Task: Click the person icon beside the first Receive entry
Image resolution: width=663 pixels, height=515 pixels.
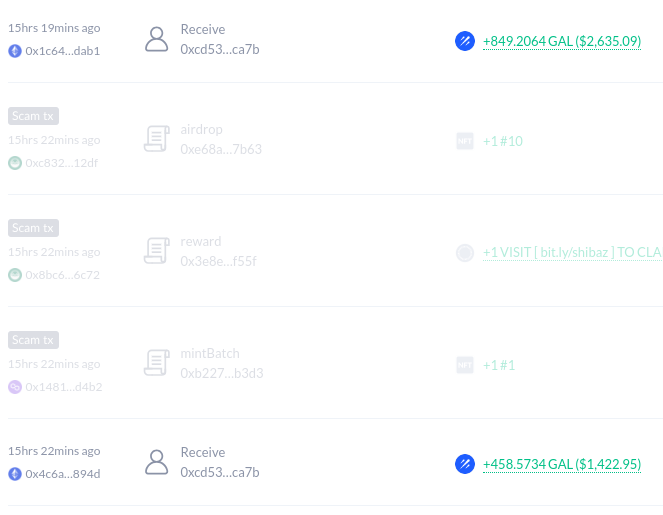Action: [x=156, y=39]
